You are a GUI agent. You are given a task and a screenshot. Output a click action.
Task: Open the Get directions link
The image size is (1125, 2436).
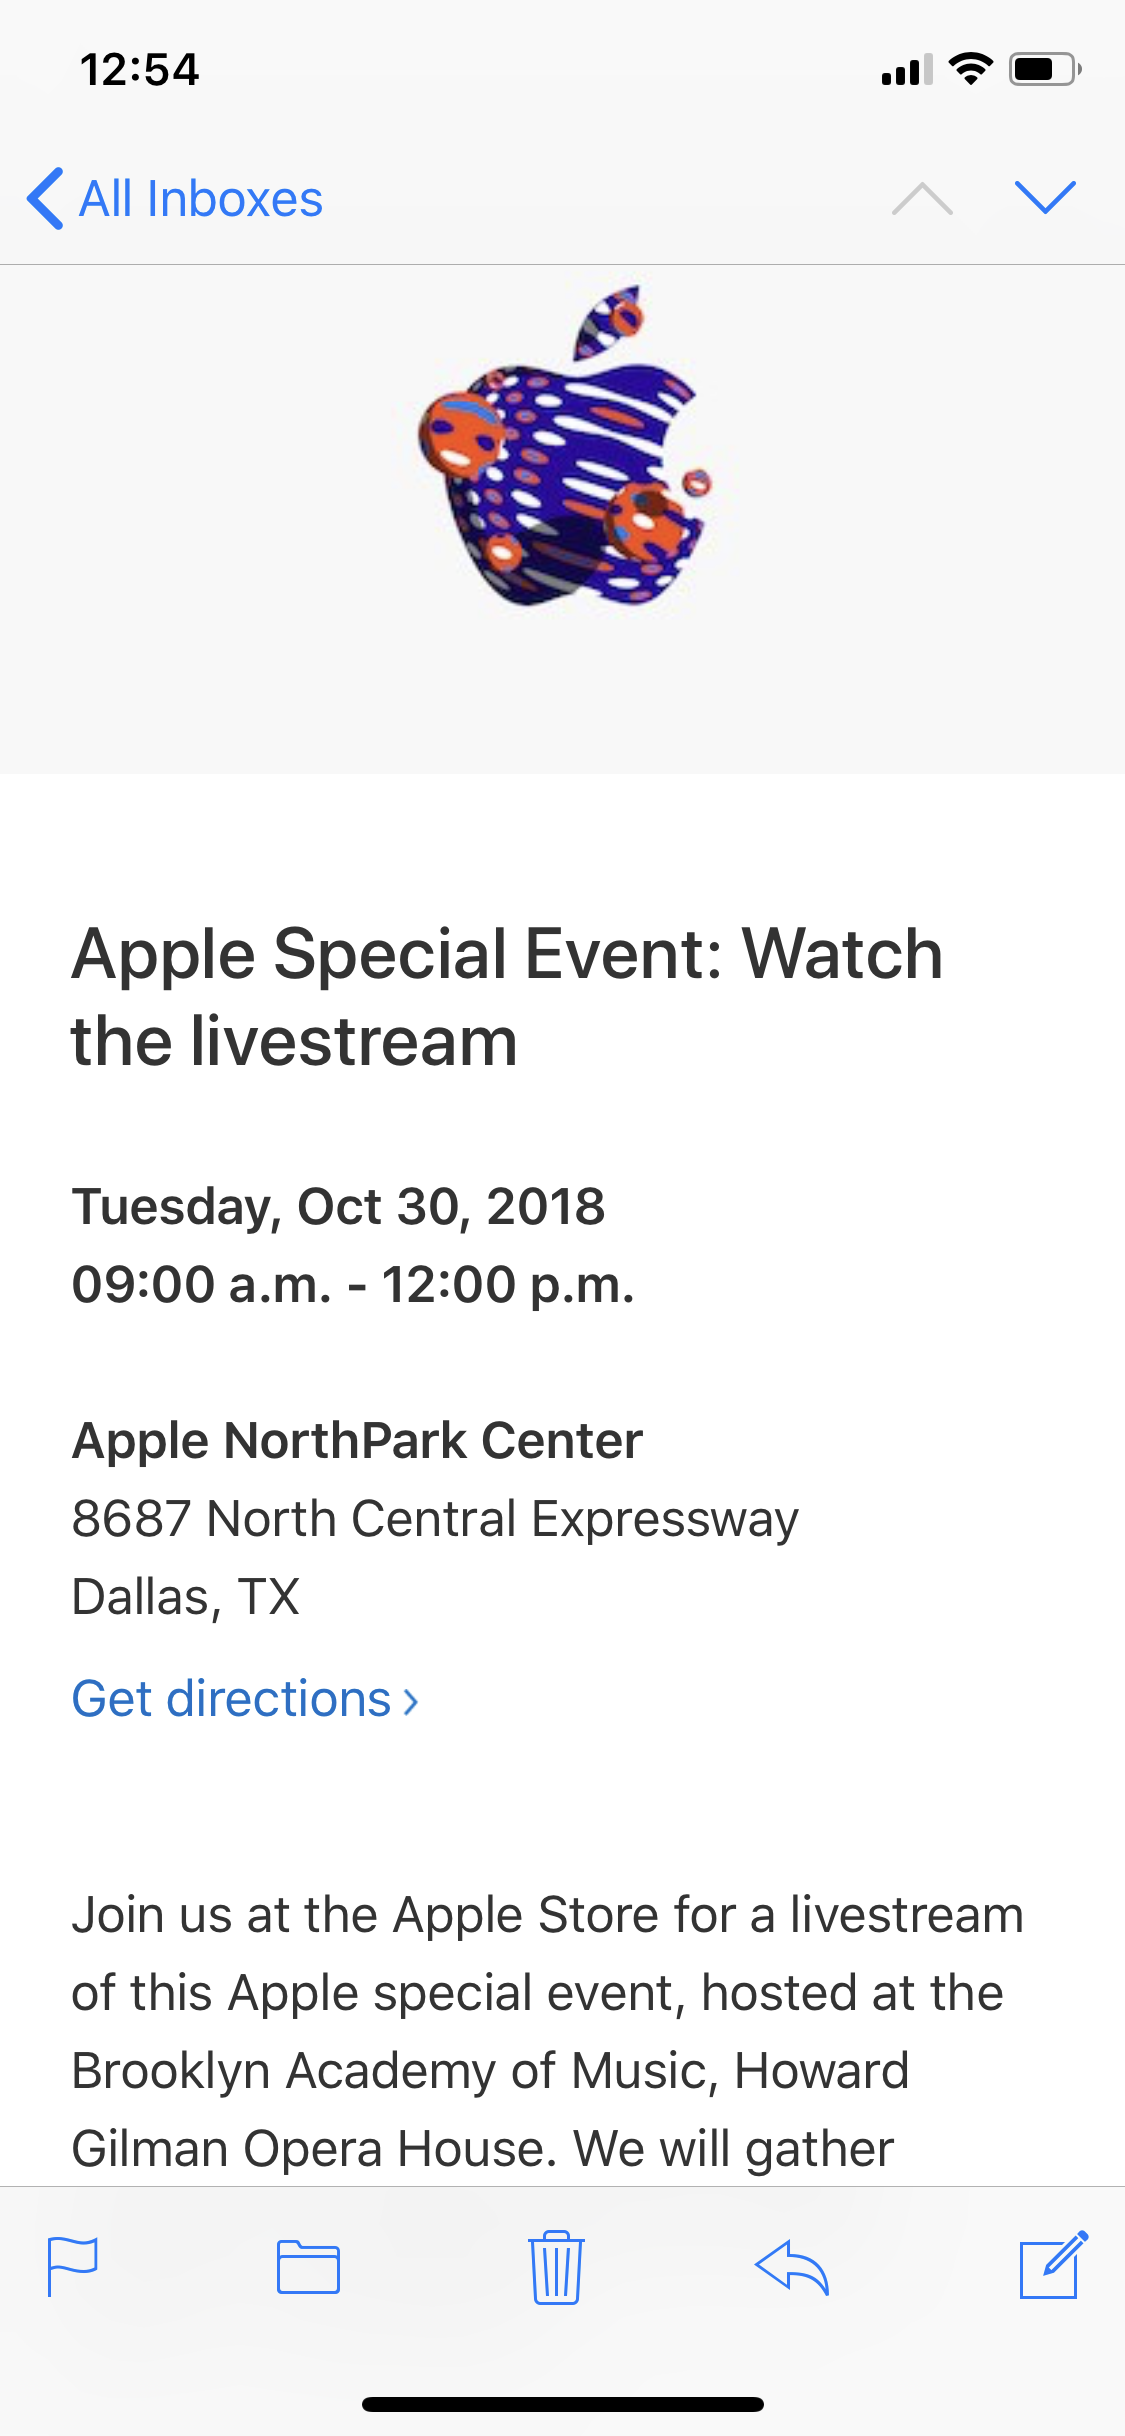pos(245,1699)
